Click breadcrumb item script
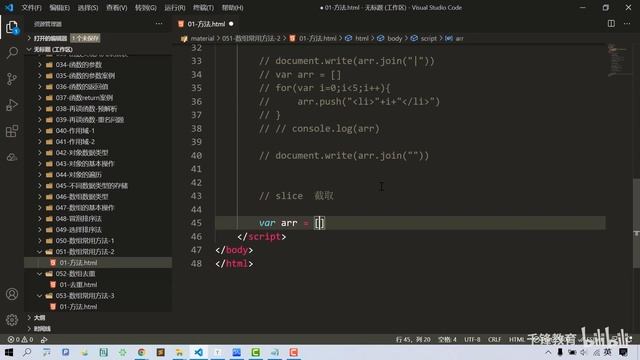This screenshot has height=360, width=640. (x=429, y=38)
